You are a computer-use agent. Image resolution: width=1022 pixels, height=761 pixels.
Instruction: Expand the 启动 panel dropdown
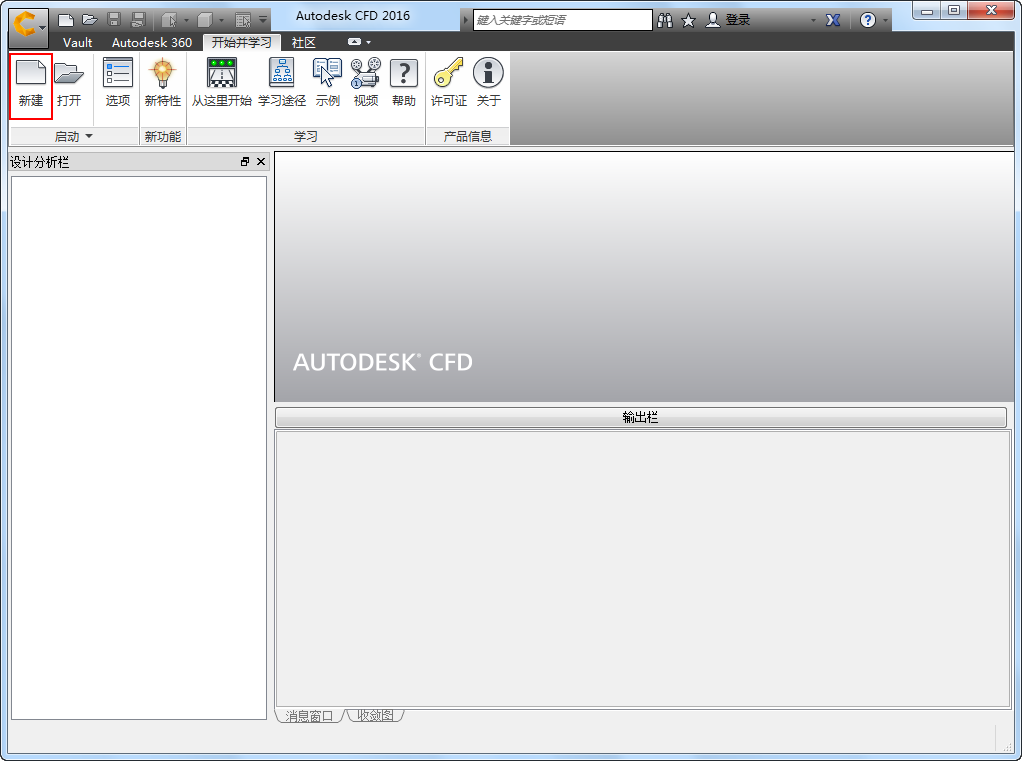click(89, 136)
